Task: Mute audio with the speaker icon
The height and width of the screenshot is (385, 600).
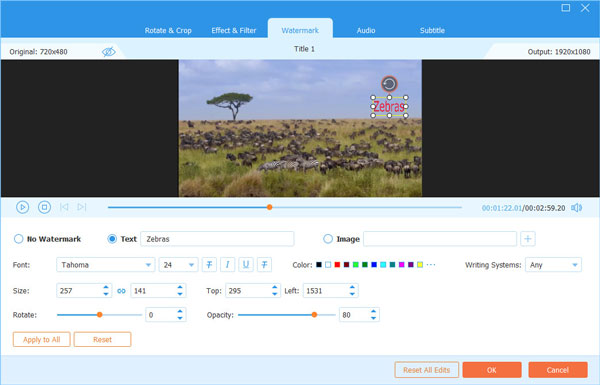Action: (576, 208)
